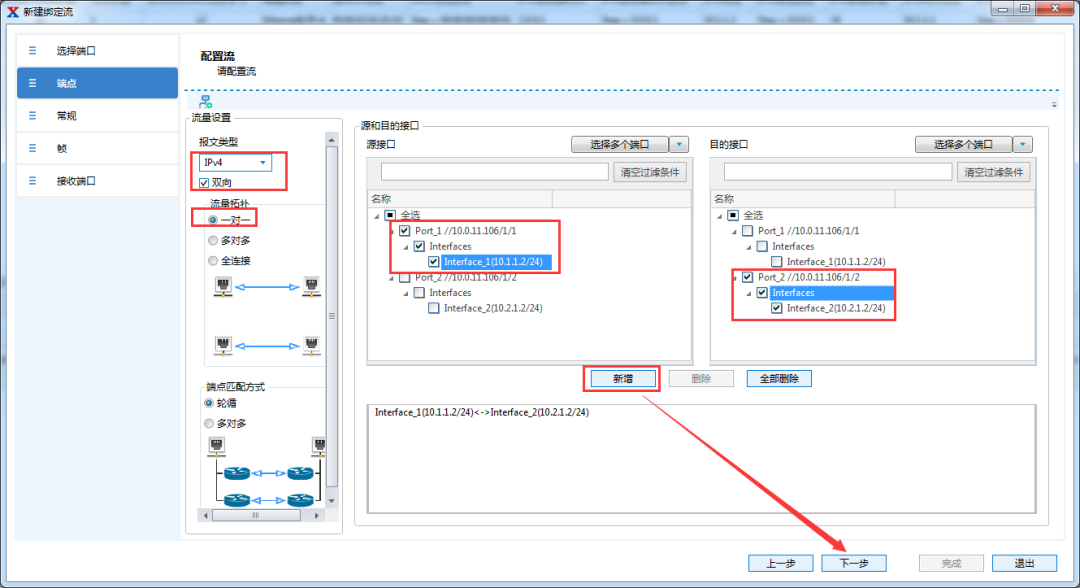1080x588 pixels.
Task: Uncheck source Interface_1(10.1.1.2/24) checkbox
Action: (433, 262)
